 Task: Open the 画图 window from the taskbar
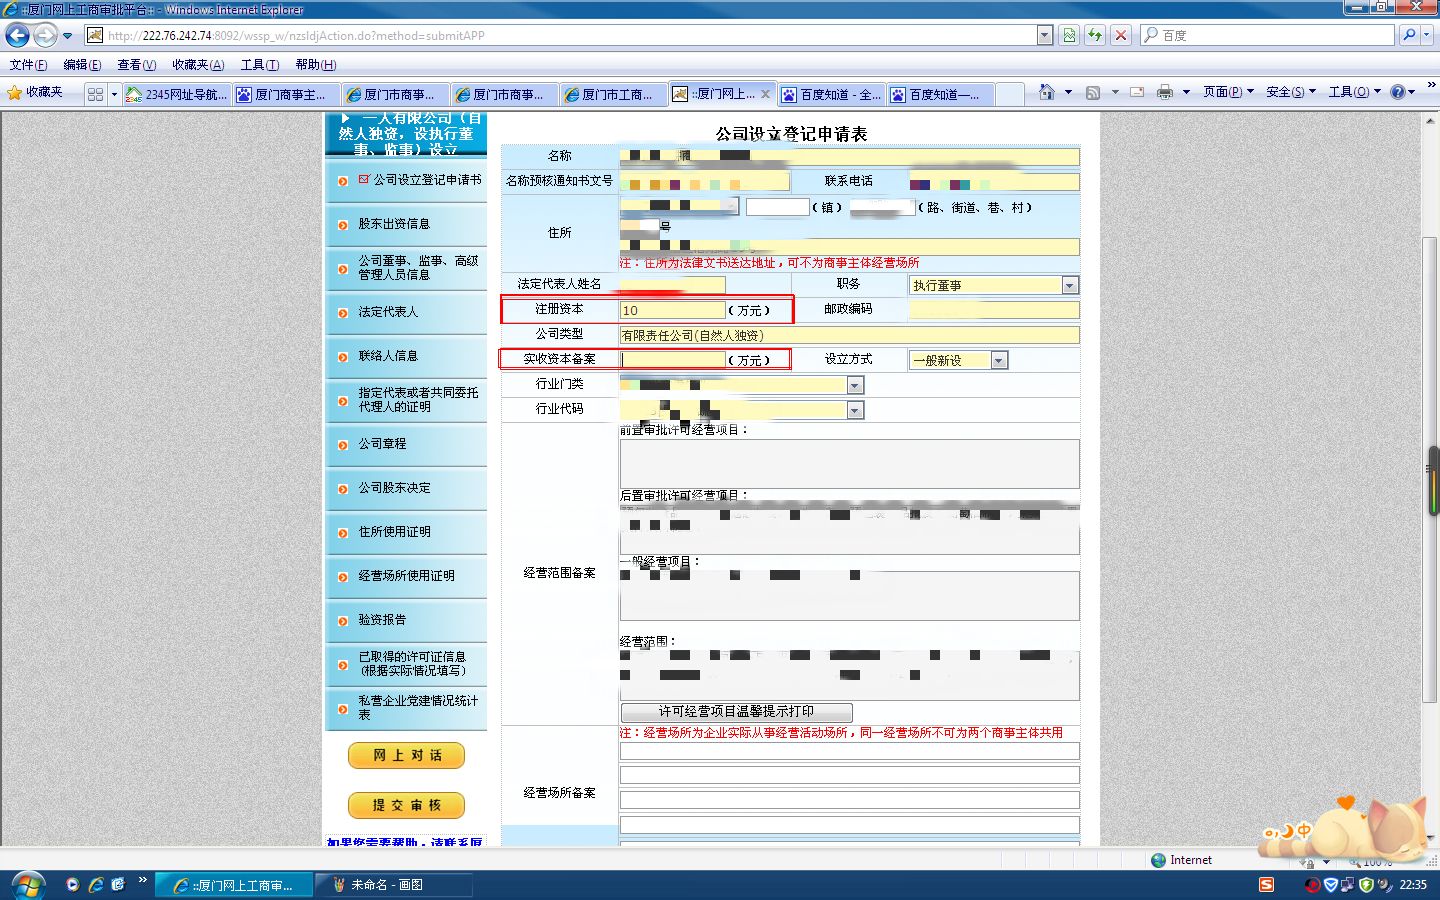[395, 885]
